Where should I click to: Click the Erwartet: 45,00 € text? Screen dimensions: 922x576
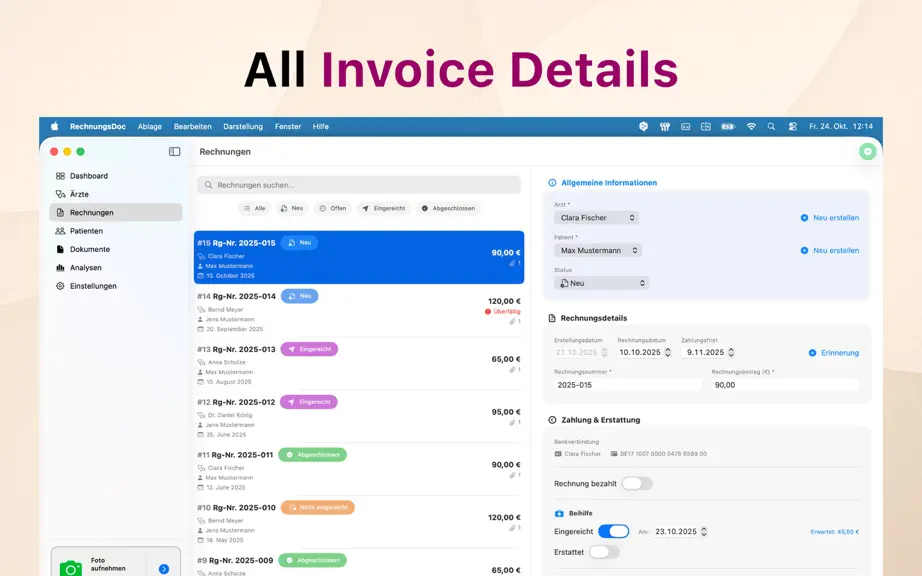[834, 532]
